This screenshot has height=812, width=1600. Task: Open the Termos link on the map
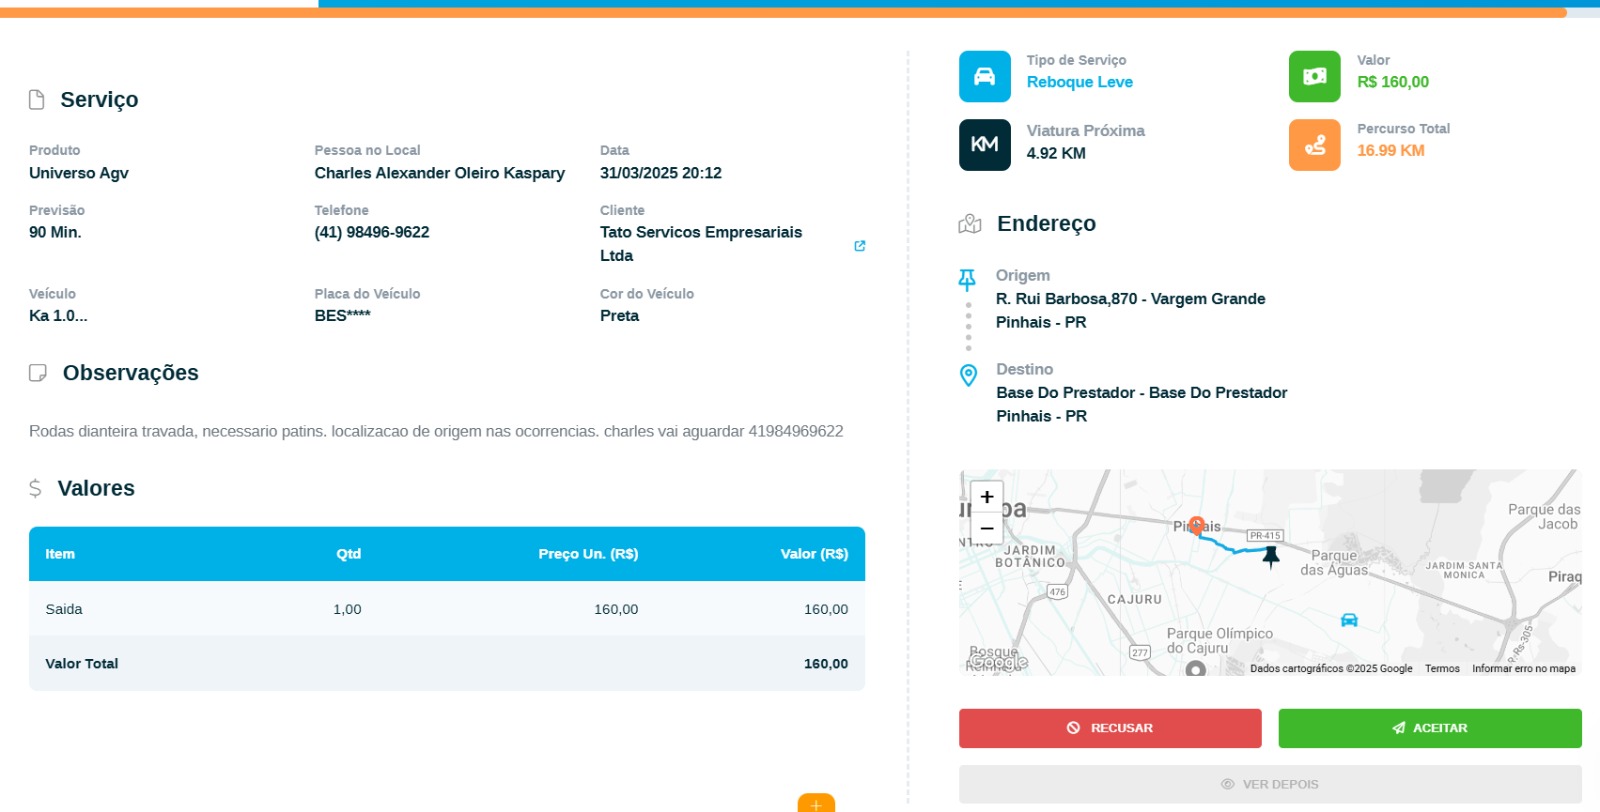[x=1442, y=669]
